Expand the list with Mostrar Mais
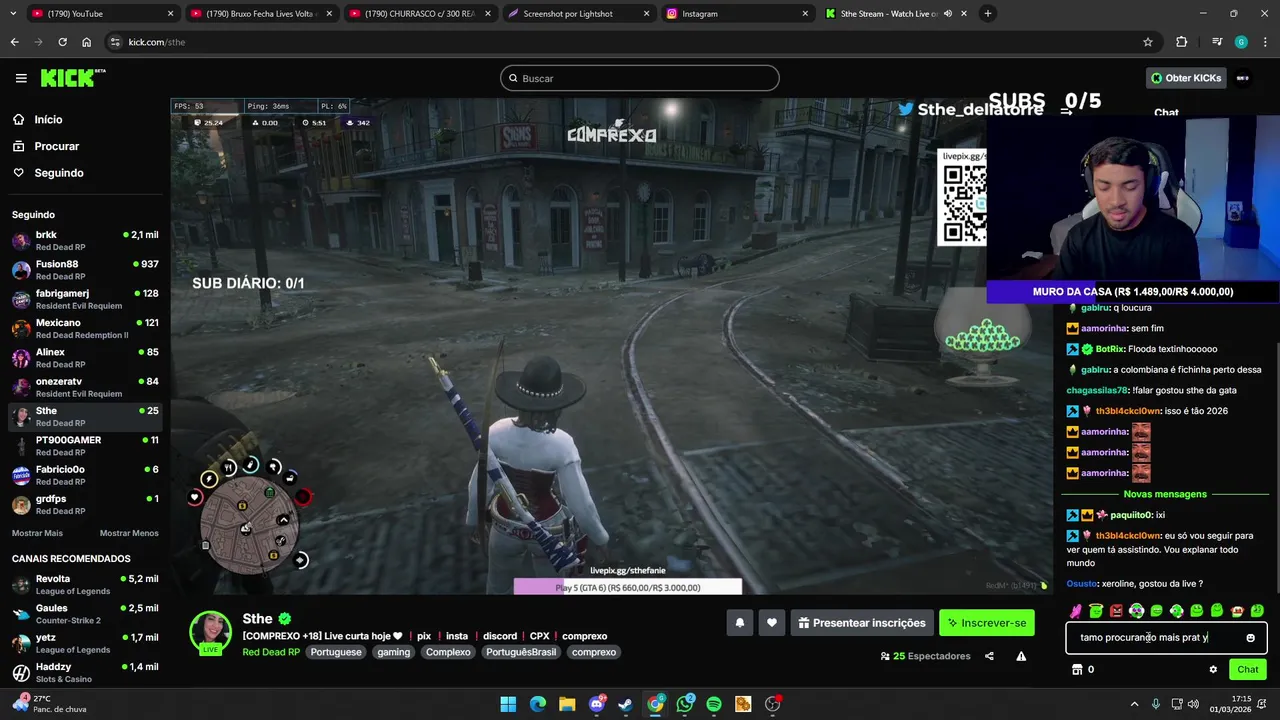Image resolution: width=1280 pixels, height=720 pixels. point(37,533)
